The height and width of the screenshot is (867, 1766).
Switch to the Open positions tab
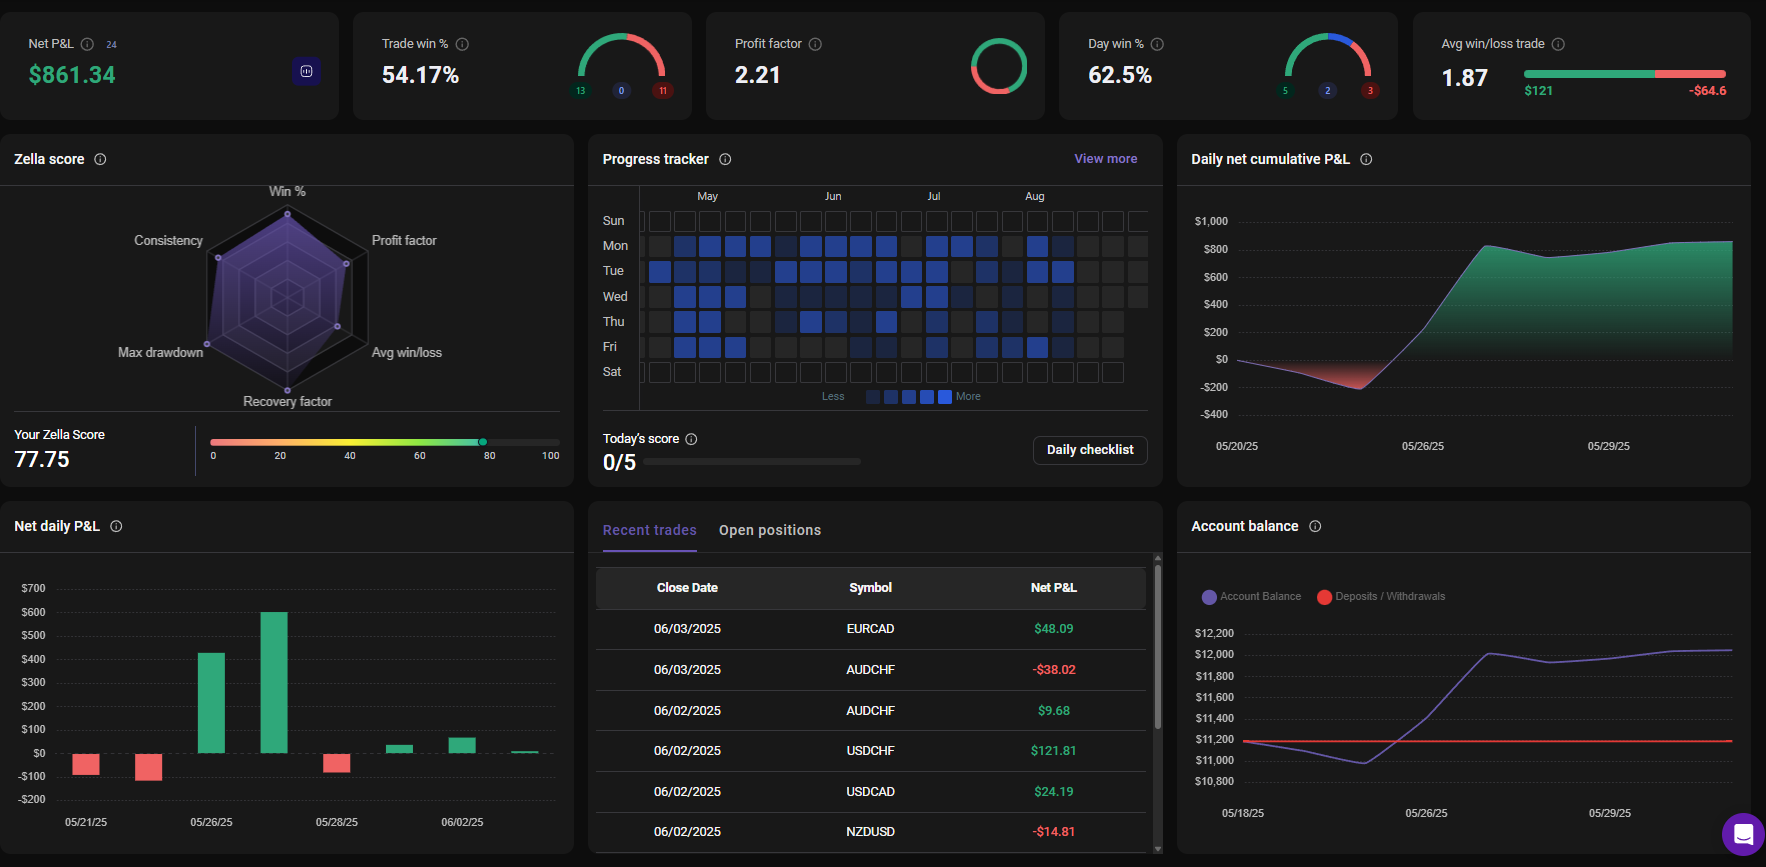coord(769,530)
